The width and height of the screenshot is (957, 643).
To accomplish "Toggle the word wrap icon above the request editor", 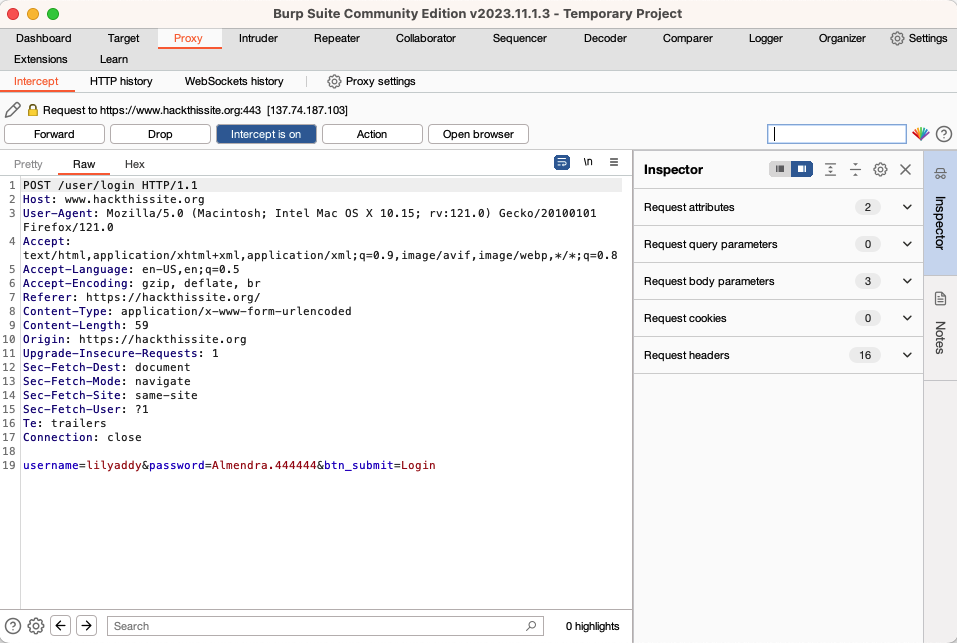I will [x=561, y=161].
